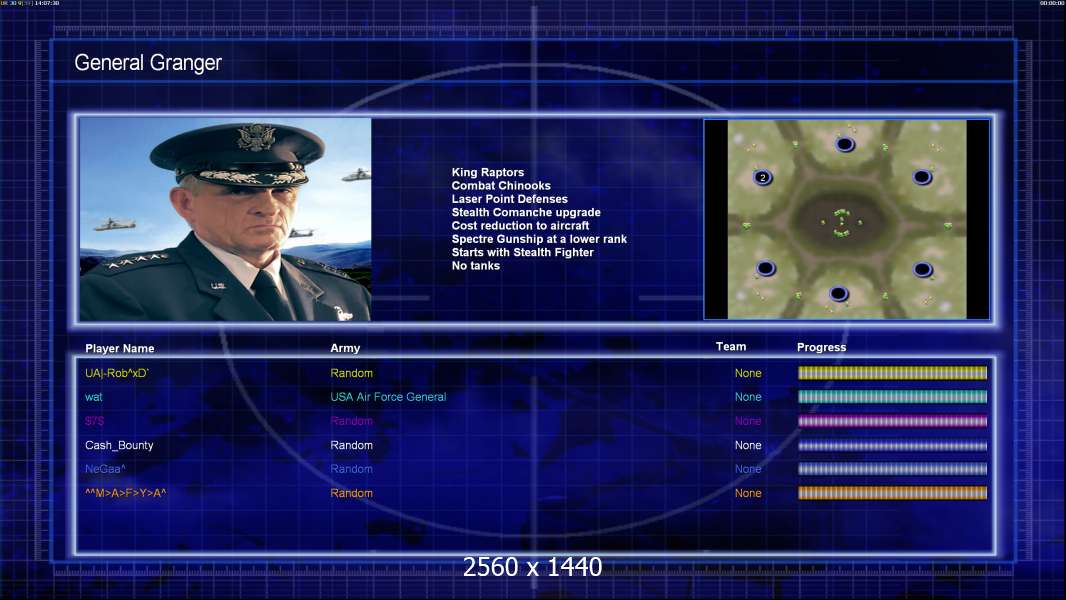
Task: Click the yellow "Random" army for UA|-Rob^xD`
Action: [351, 373]
